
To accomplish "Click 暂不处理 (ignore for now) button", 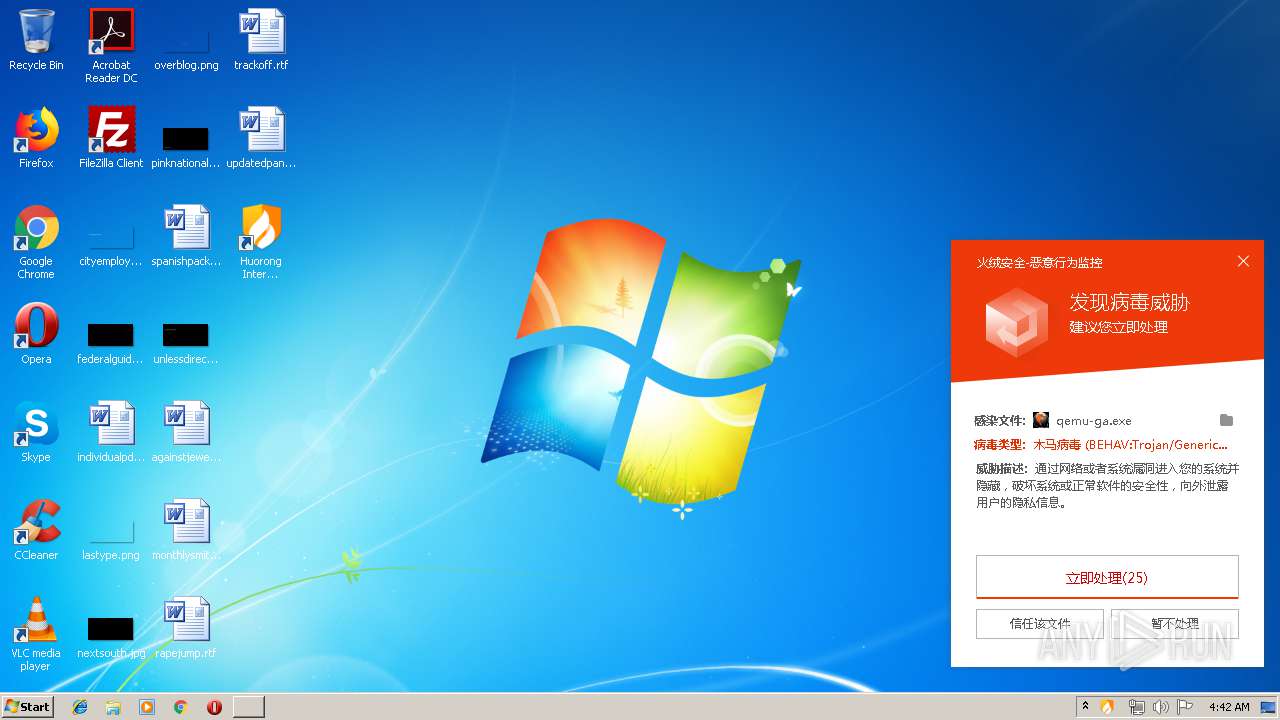I will click(1175, 624).
